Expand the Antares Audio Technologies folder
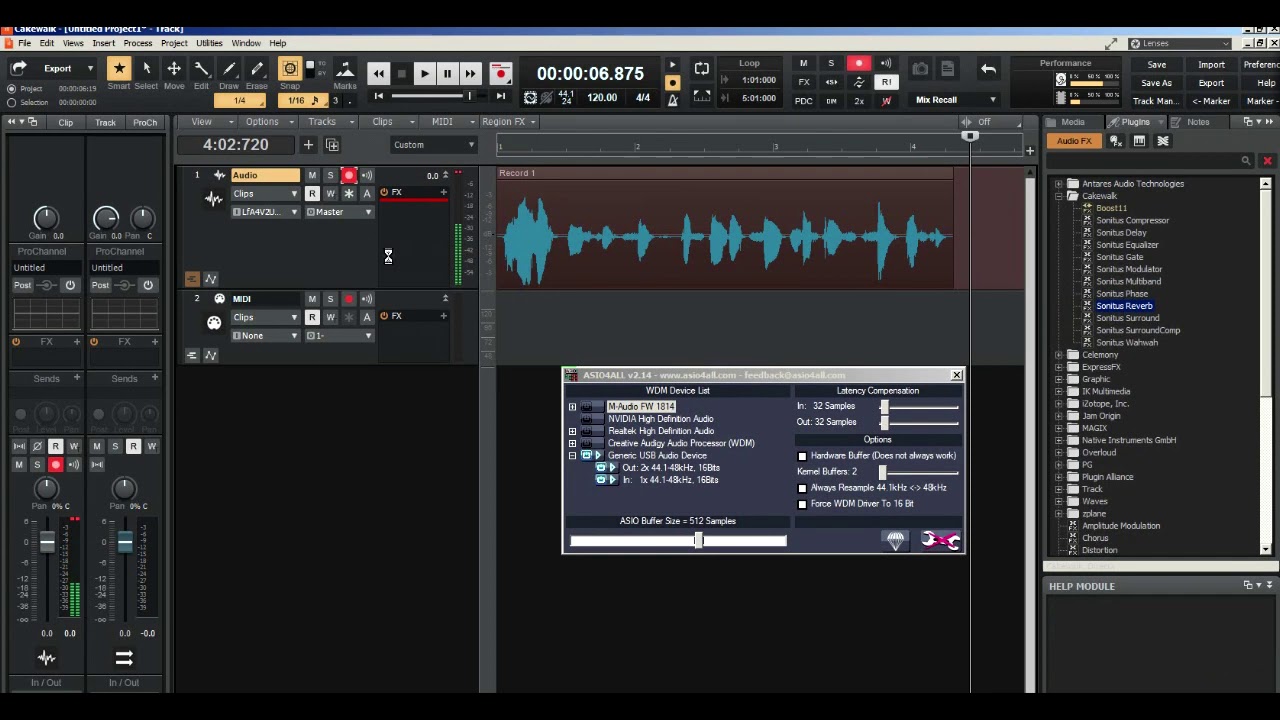The height and width of the screenshot is (720, 1280). point(1059,184)
